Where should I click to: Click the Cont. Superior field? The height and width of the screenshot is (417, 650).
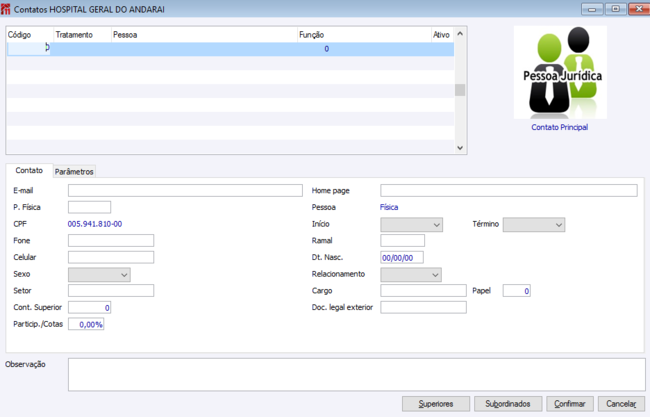click(90, 308)
